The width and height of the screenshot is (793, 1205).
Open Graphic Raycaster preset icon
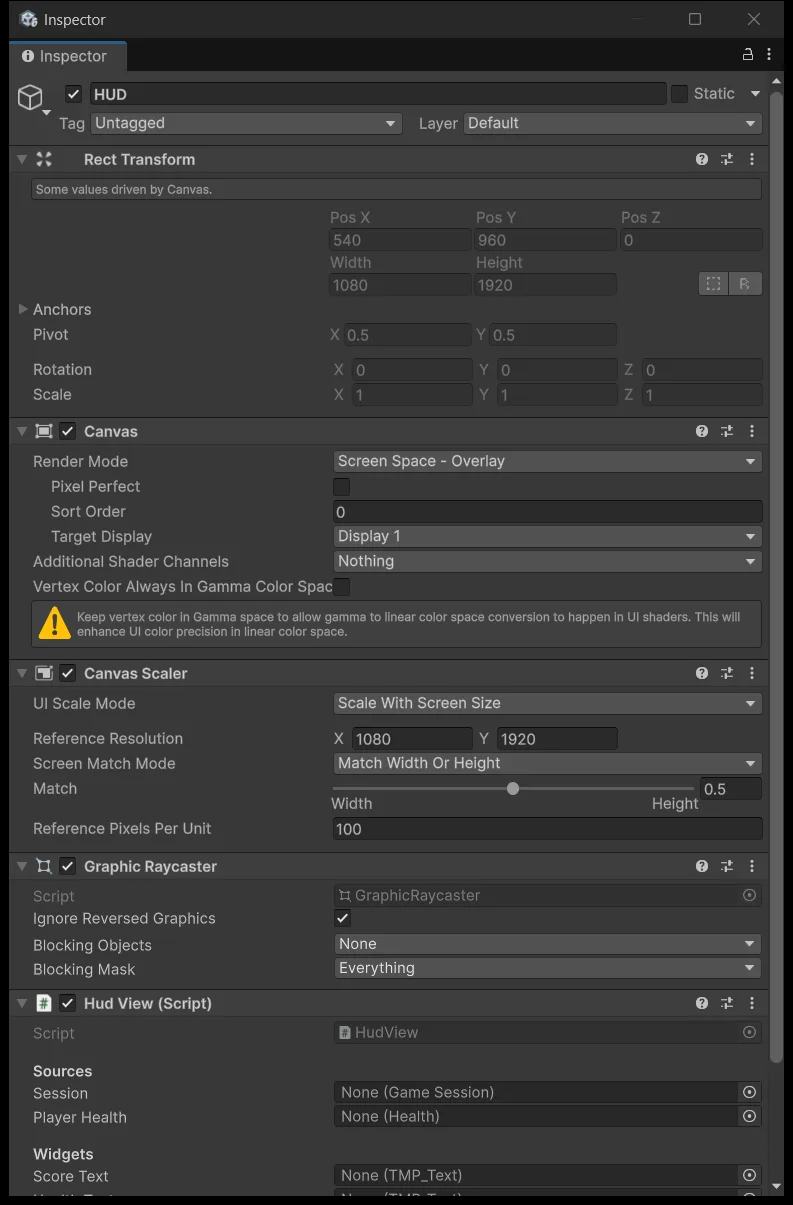click(727, 866)
